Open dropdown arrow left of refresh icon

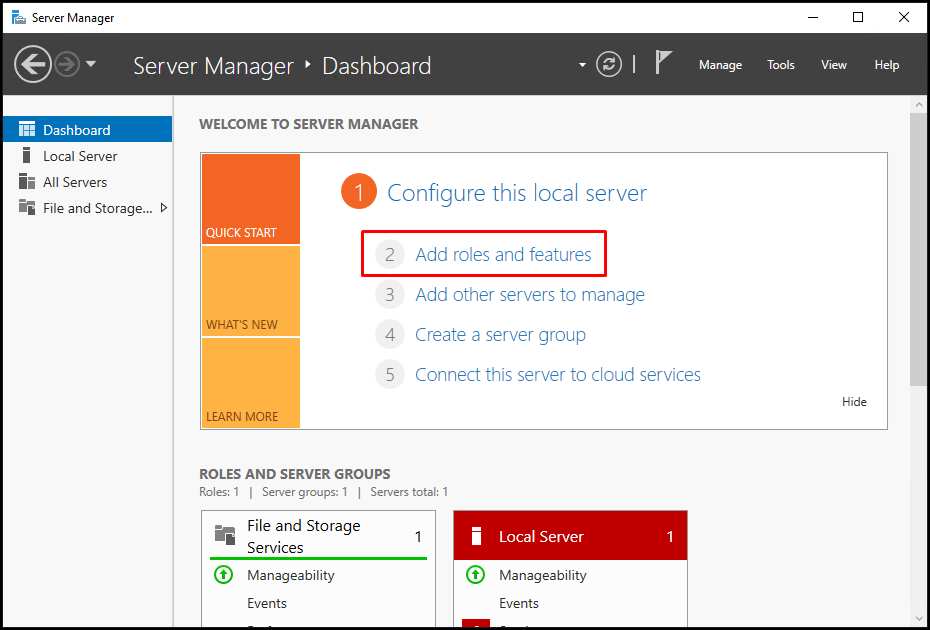[582, 65]
